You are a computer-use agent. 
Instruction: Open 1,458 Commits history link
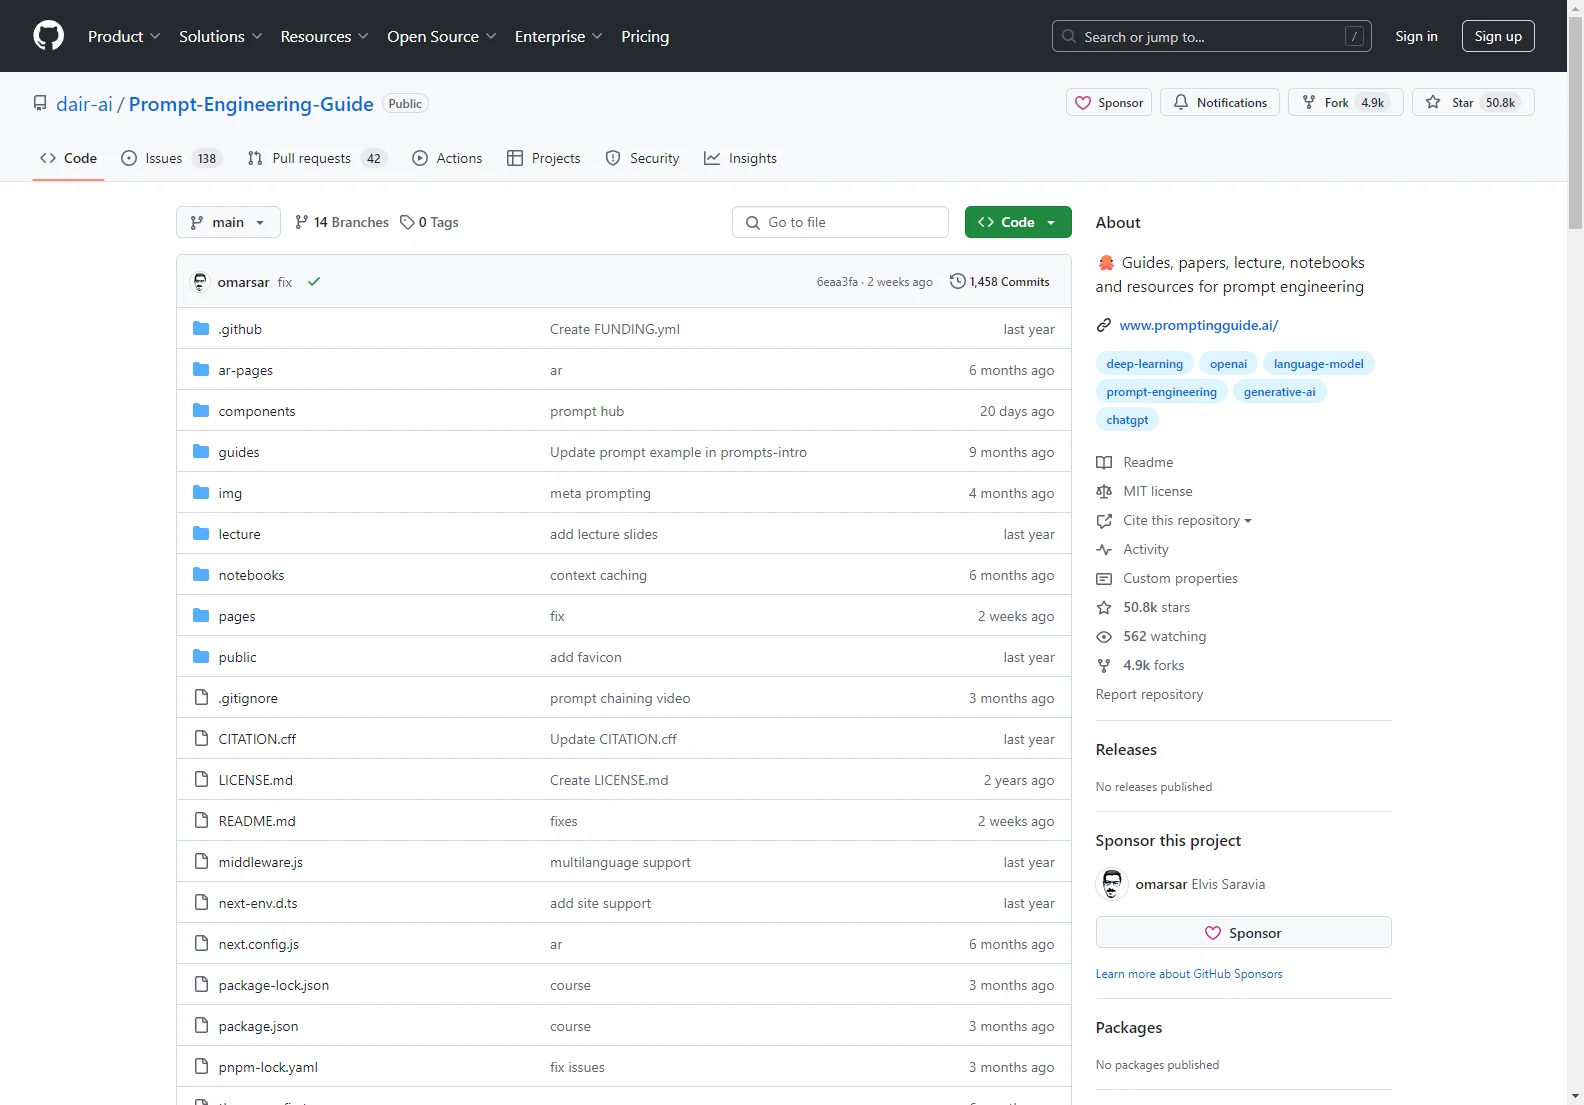click(1000, 281)
